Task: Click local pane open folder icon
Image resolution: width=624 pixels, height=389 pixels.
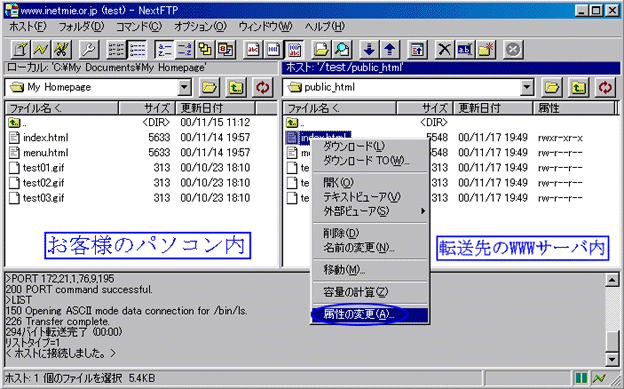Action: (209, 87)
